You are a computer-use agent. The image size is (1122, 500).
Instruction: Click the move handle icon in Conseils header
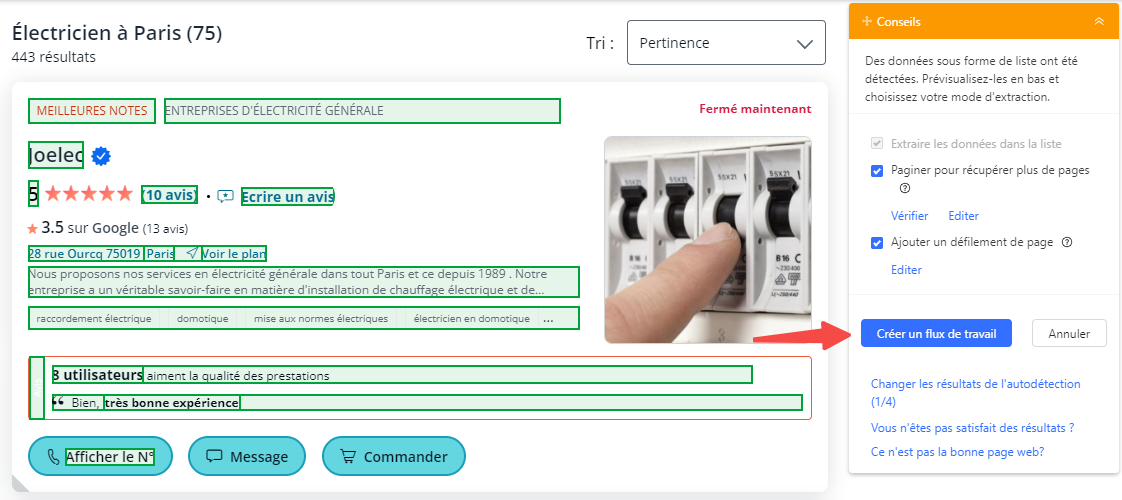866,21
